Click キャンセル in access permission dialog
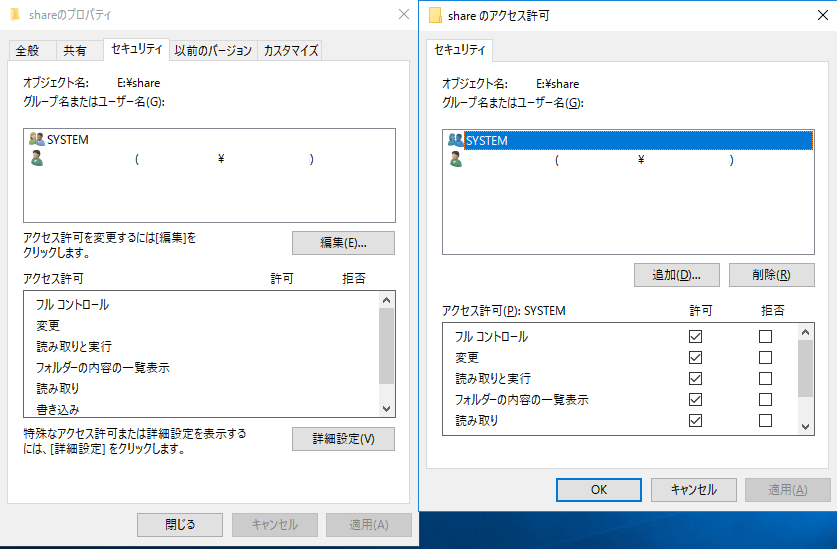This screenshot has width=837, height=549. coord(693,490)
